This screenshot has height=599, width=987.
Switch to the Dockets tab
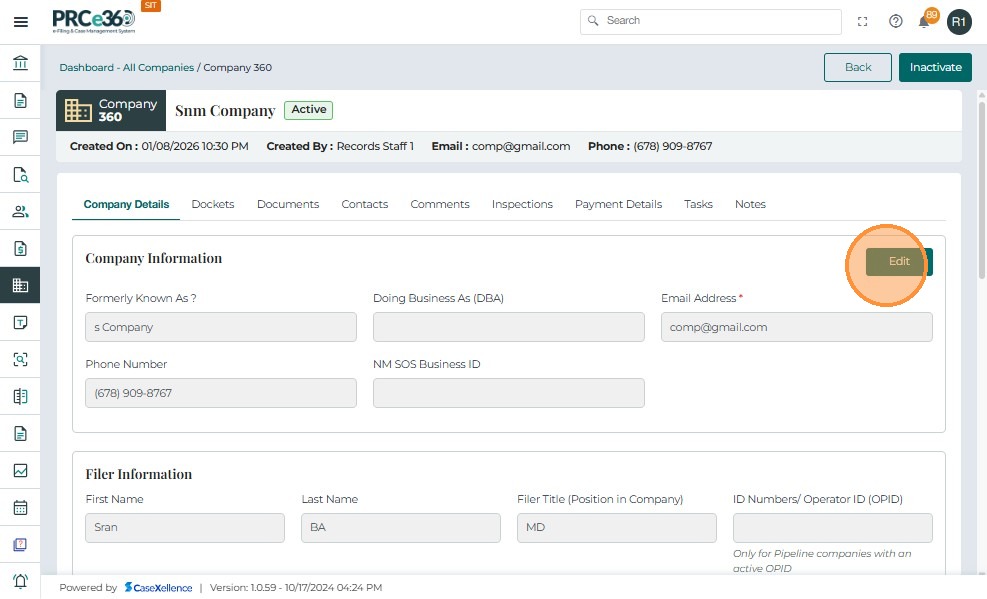[x=213, y=204]
